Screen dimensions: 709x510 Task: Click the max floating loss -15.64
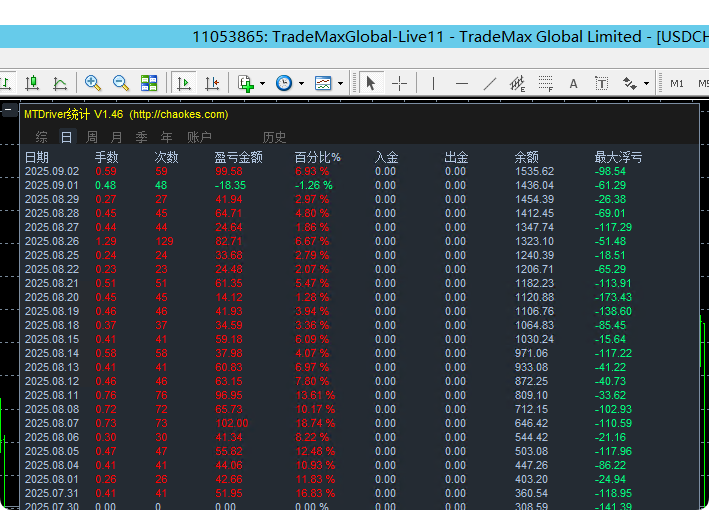(x=610, y=340)
